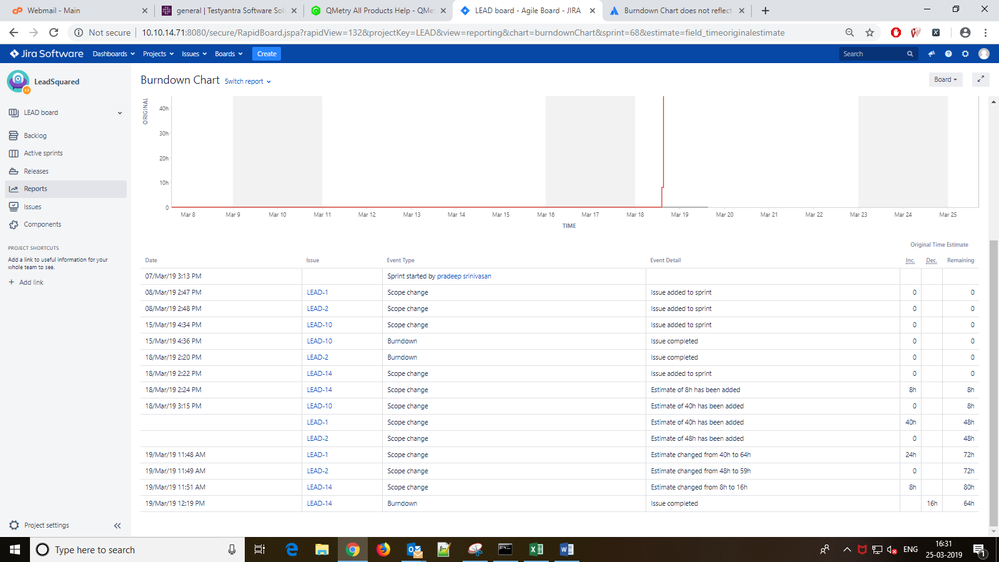The height and width of the screenshot is (562, 999).
Task: Go back in browser history
Action: [13, 32]
